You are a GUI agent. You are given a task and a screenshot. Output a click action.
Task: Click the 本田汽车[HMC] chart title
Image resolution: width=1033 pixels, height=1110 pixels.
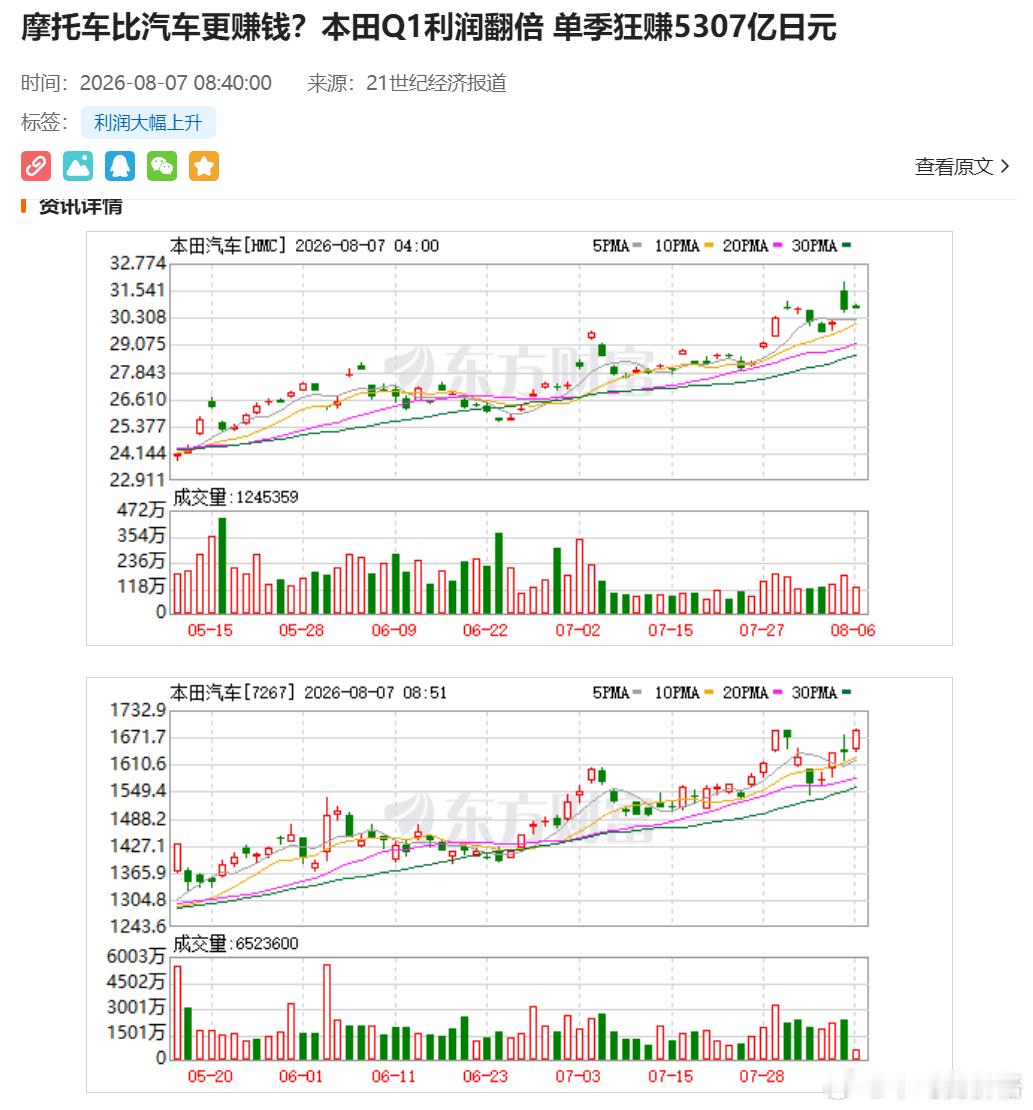[x=304, y=246]
